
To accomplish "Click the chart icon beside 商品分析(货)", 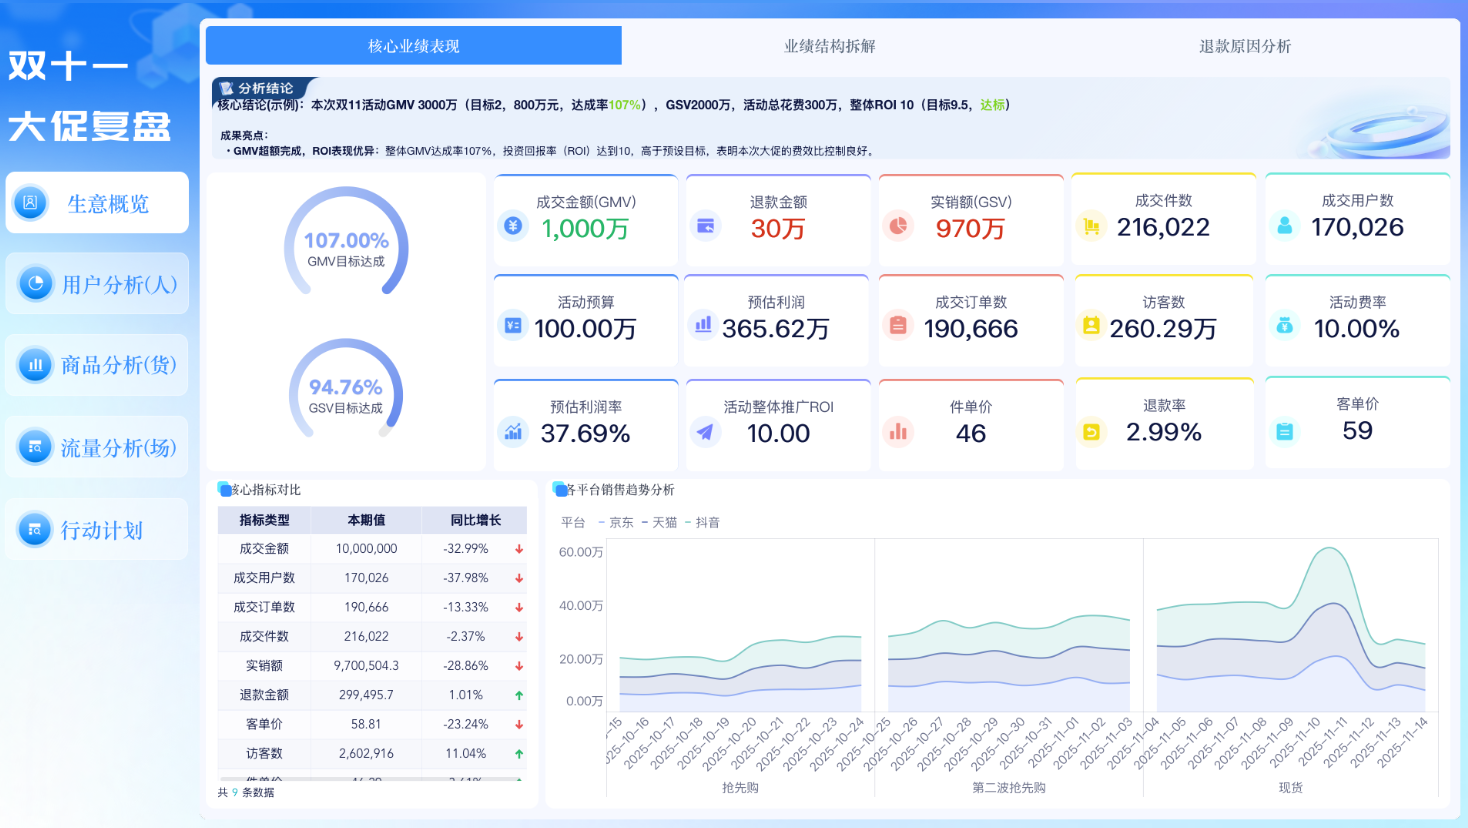I will click(x=35, y=365).
